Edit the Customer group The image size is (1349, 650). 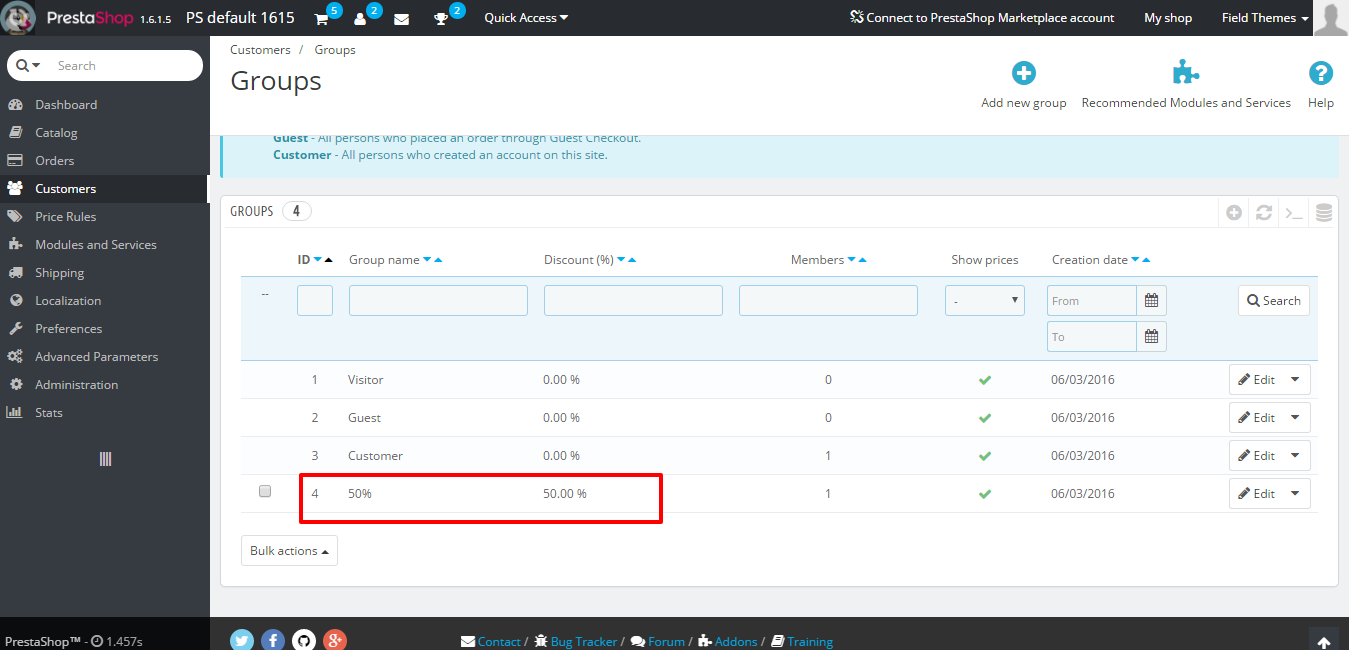(x=1256, y=456)
